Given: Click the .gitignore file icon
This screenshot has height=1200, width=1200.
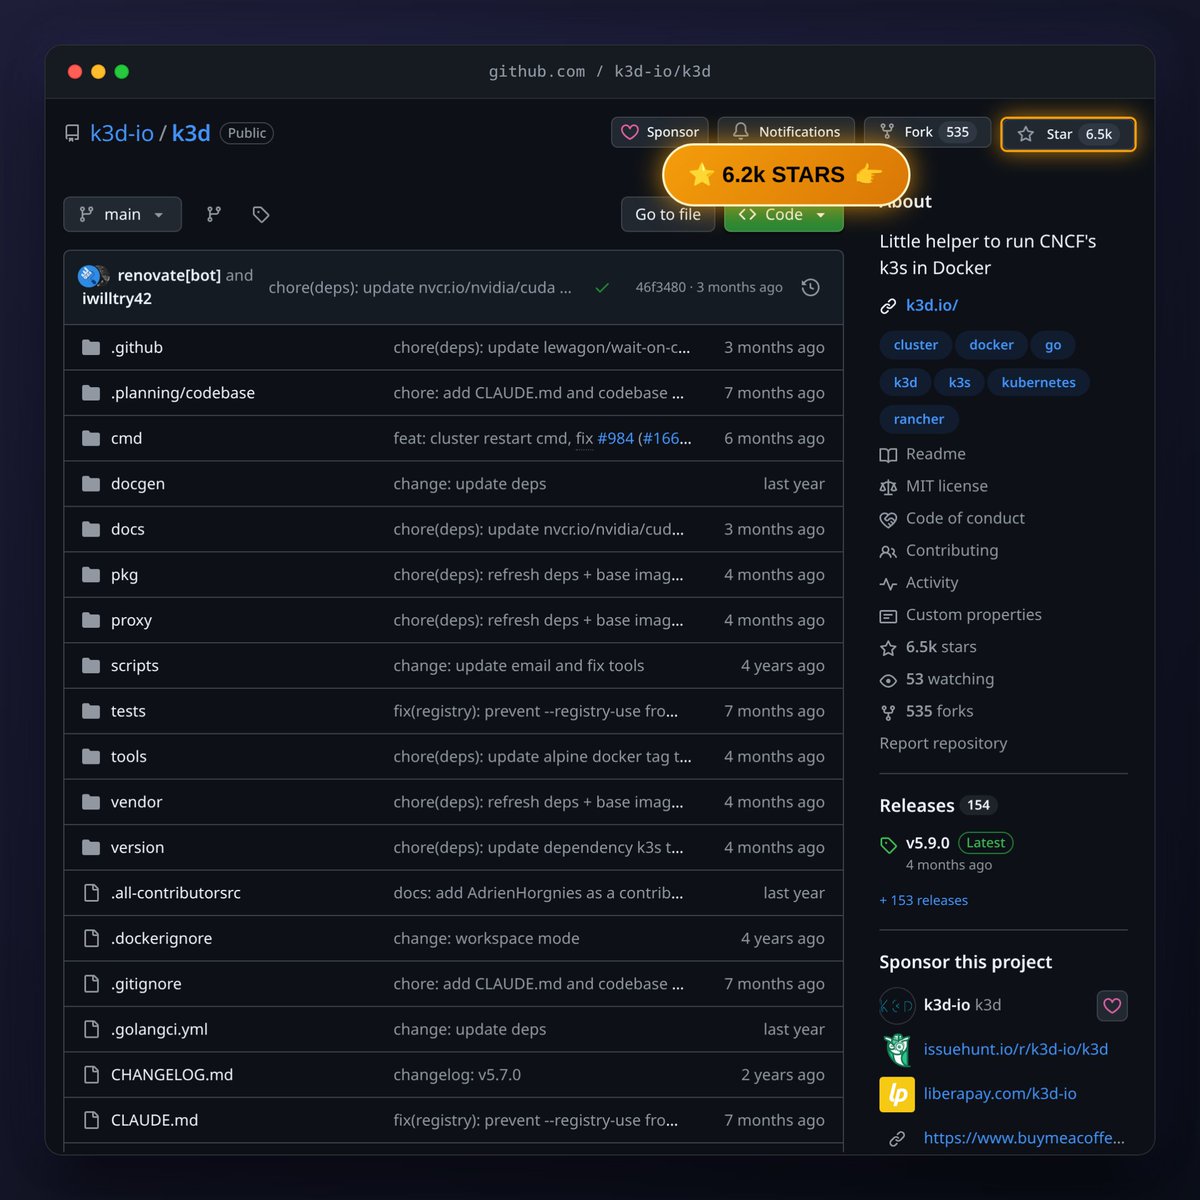Looking at the screenshot, I should click(x=91, y=984).
